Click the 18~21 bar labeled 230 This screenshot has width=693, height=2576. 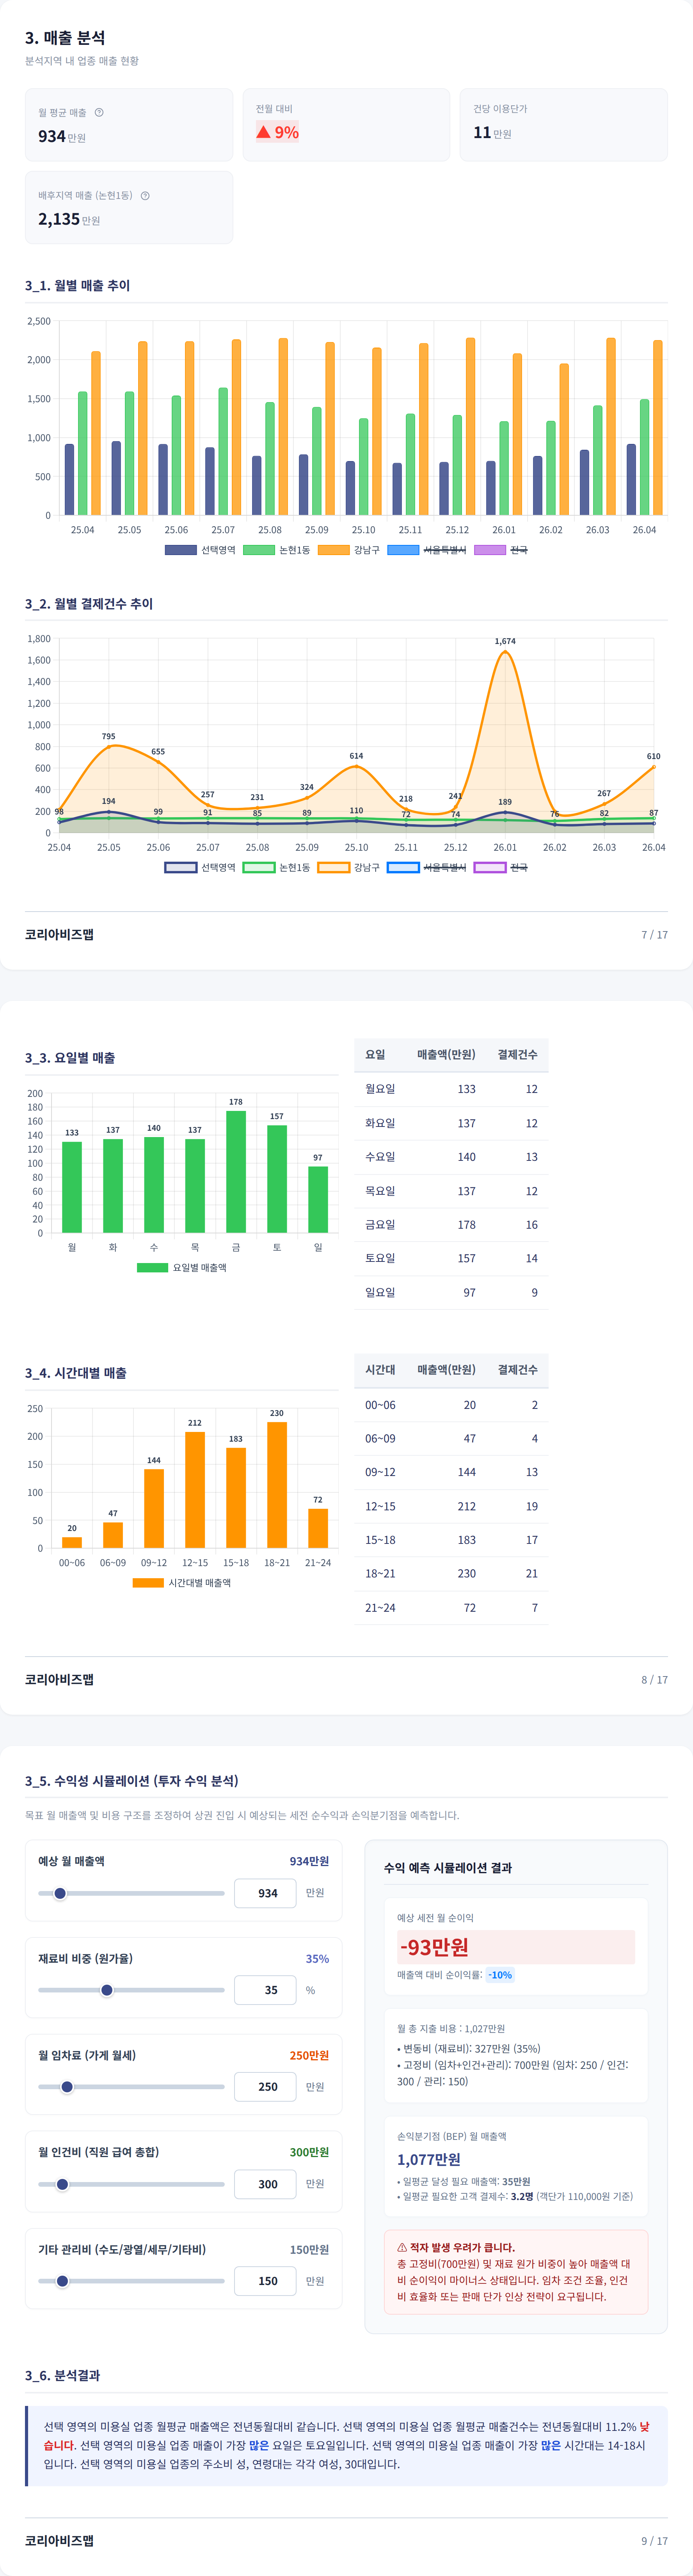277,1485
